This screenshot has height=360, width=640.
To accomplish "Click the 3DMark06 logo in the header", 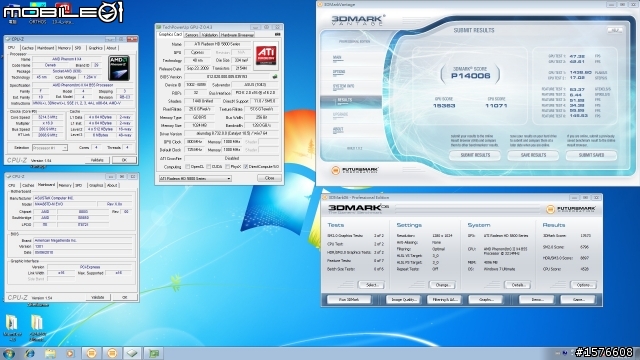I will (x=359, y=209).
